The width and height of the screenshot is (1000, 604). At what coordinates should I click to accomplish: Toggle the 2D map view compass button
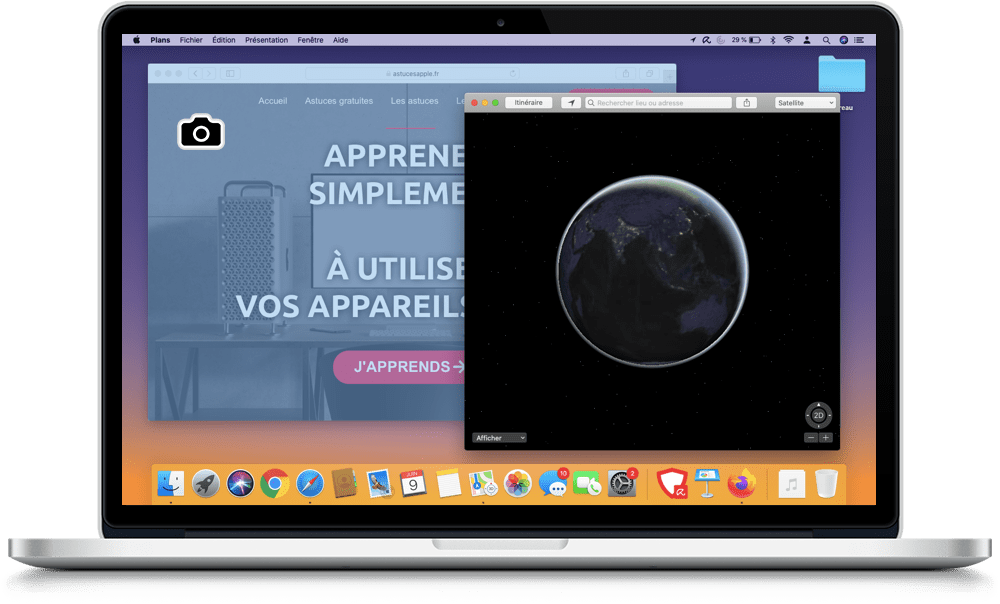point(818,415)
